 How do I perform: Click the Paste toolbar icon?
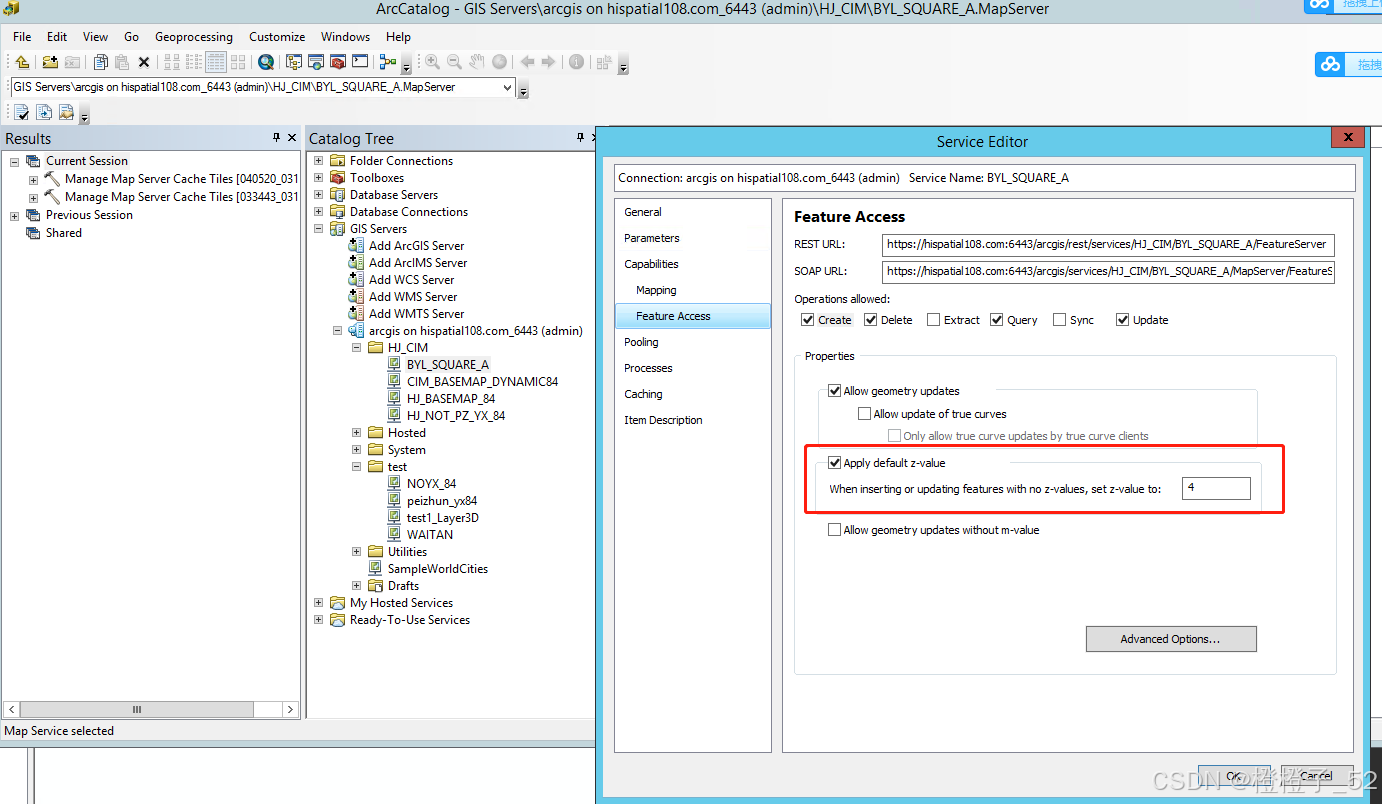122,62
